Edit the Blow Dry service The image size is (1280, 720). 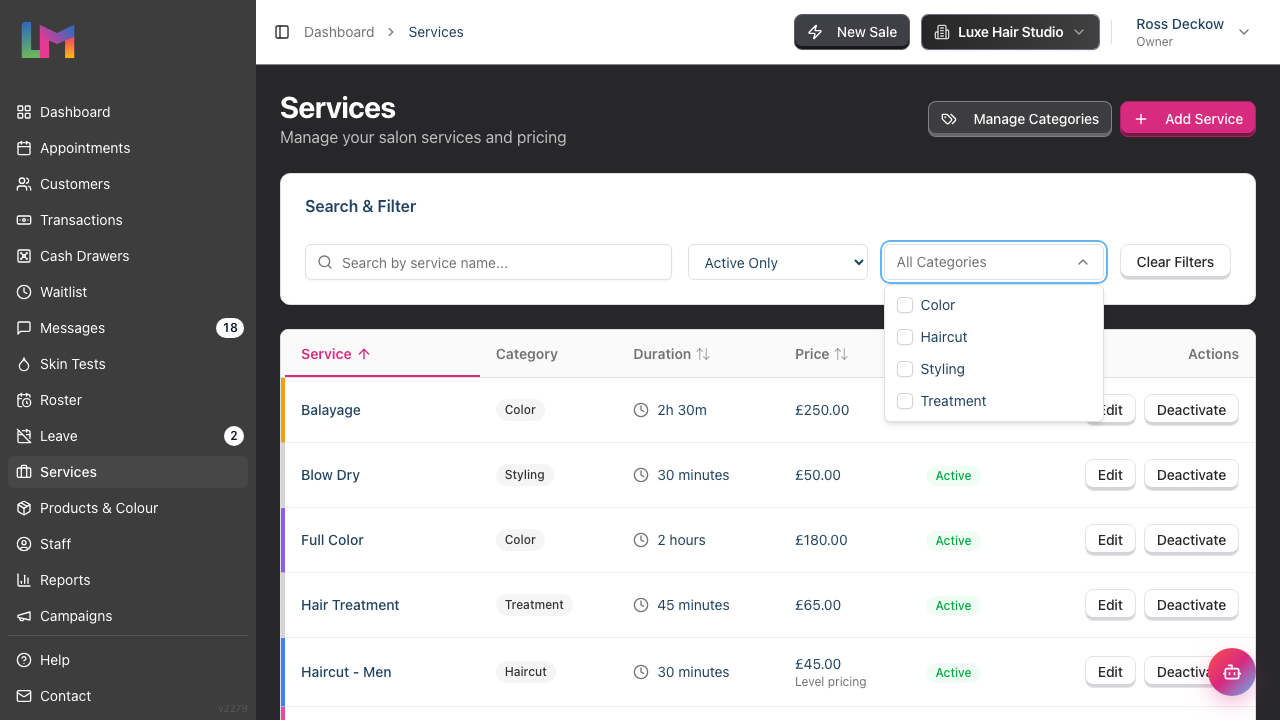(x=1110, y=475)
